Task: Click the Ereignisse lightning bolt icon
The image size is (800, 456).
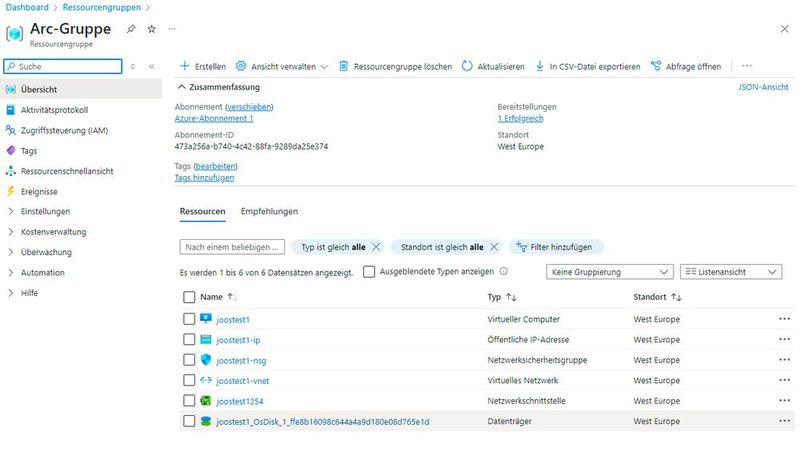Action: [x=10, y=191]
